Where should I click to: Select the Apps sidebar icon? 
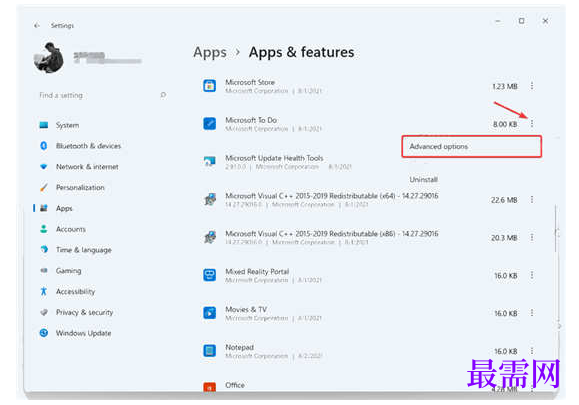coord(44,208)
